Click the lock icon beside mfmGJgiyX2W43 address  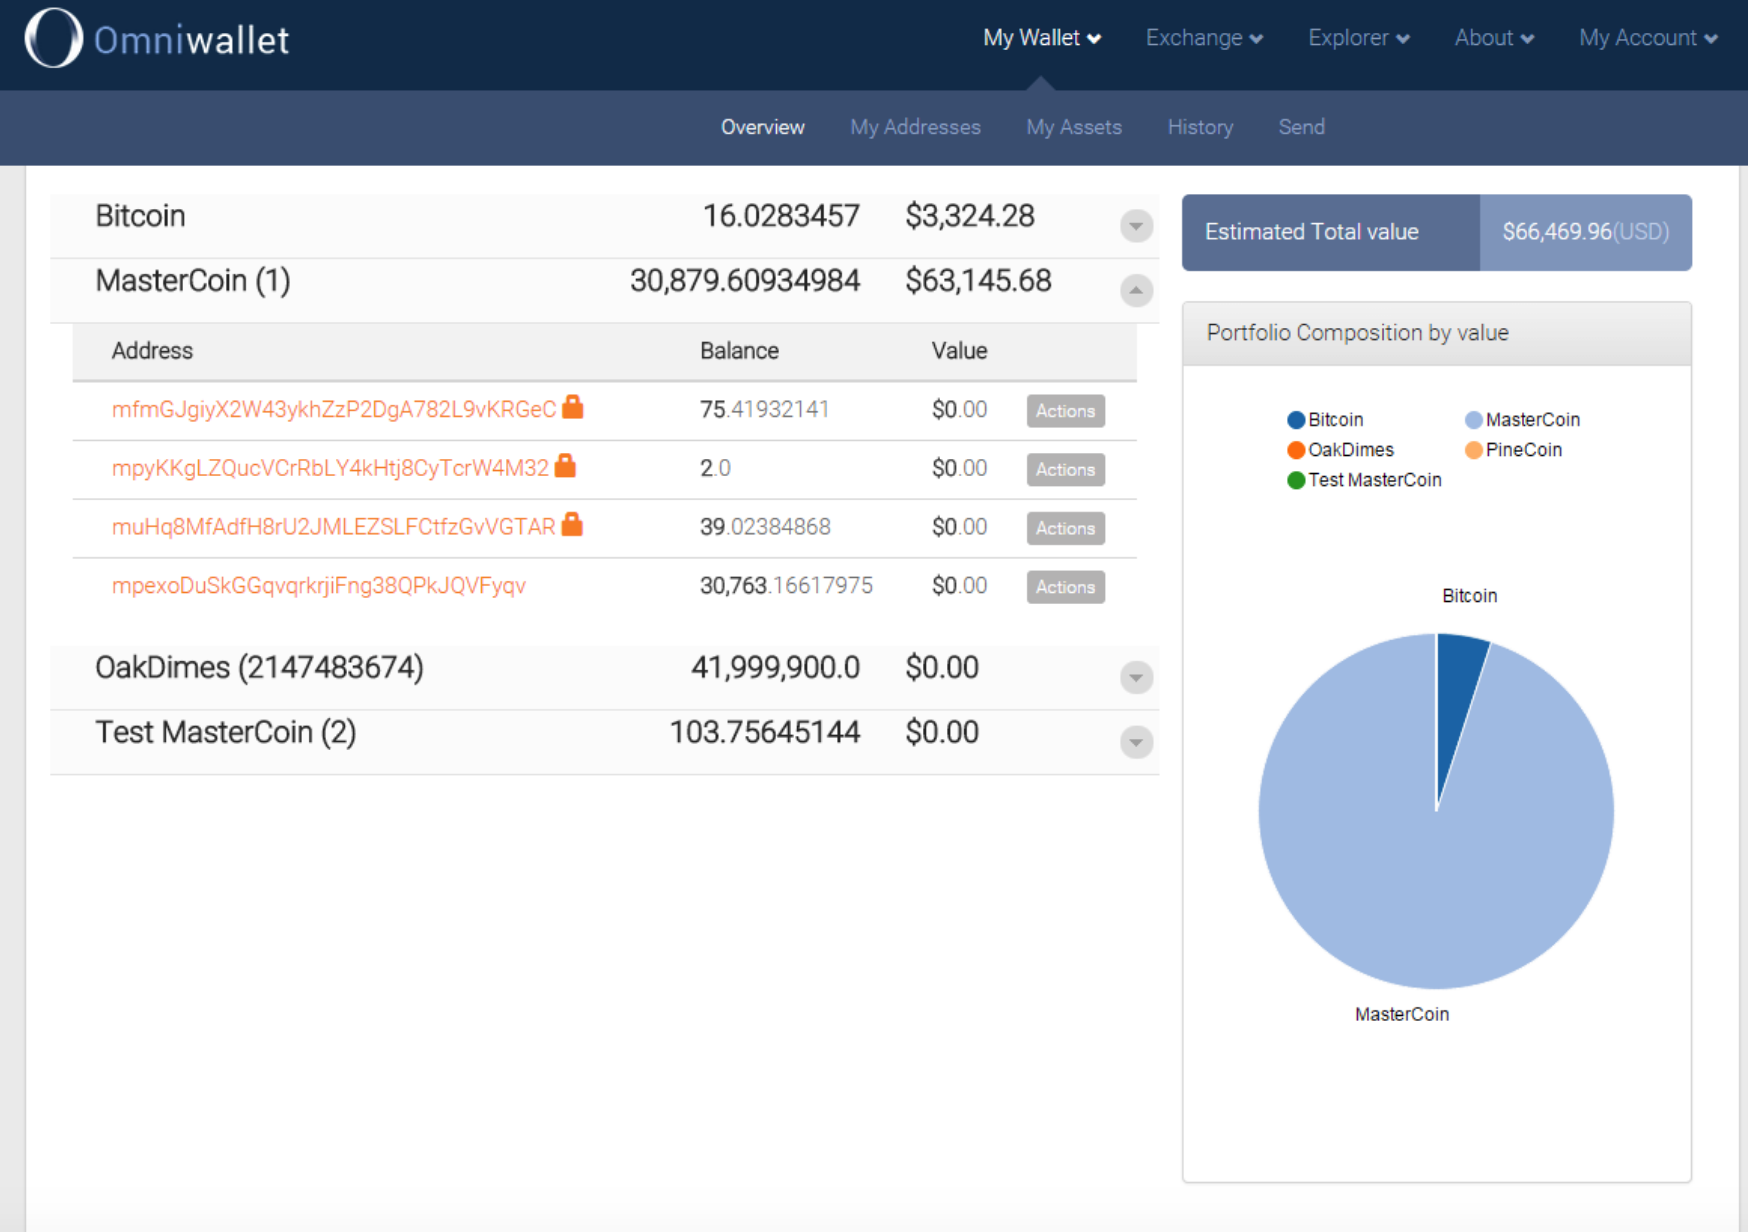coord(572,406)
